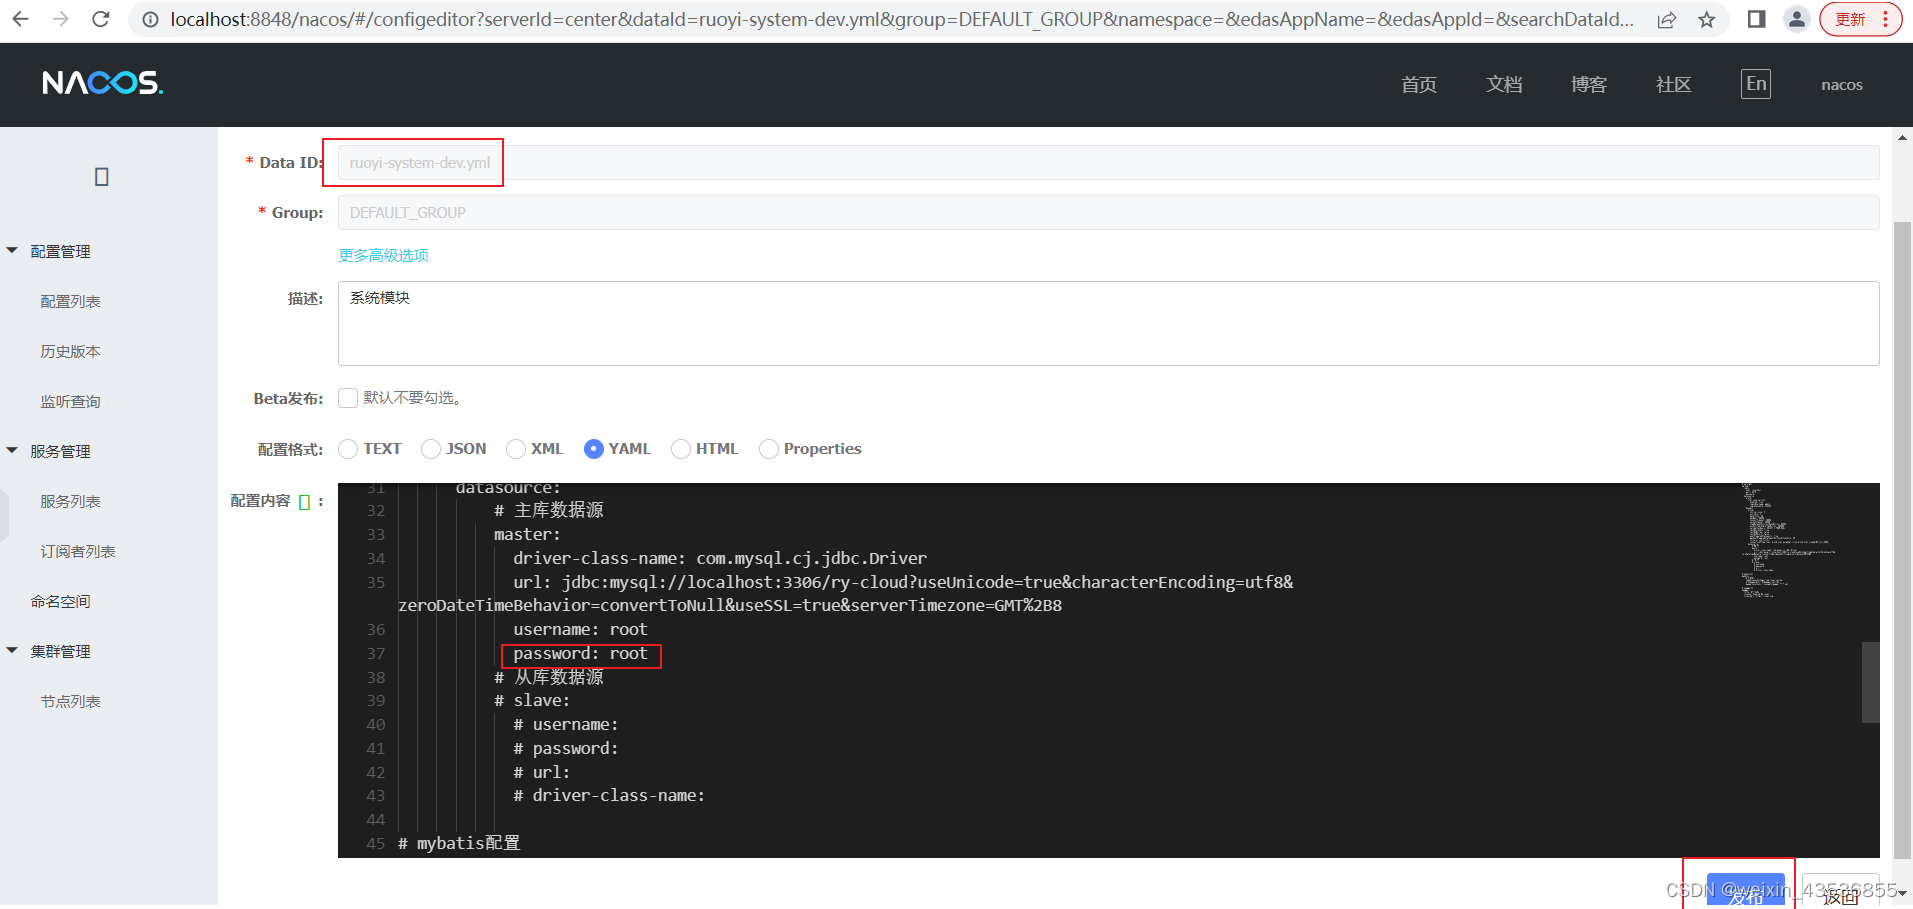Open 服务列表 in sidebar
Image resolution: width=1913 pixels, height=909 pixels.
click(x=70, y=502)
